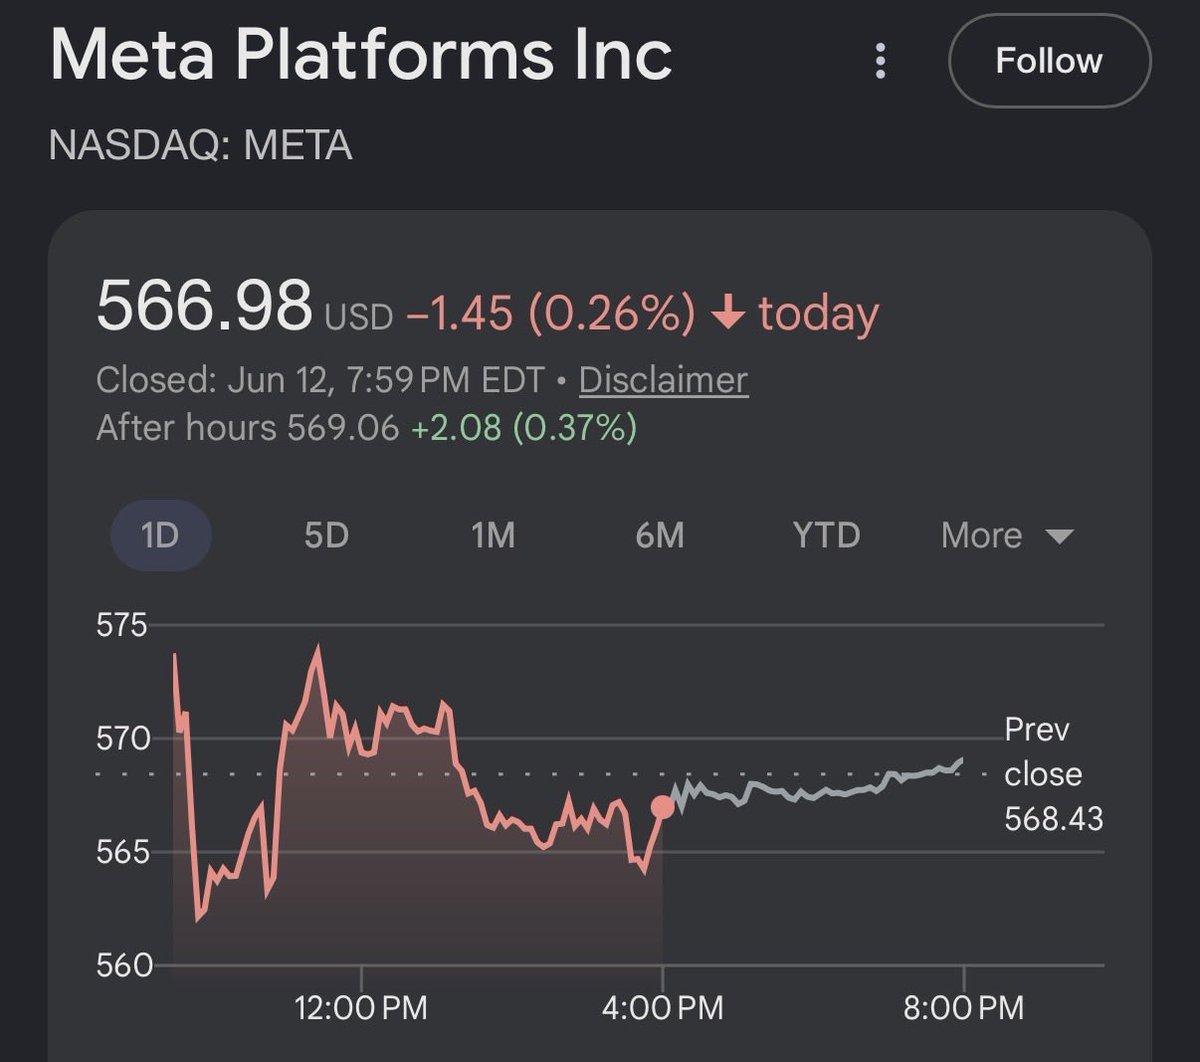Click the NASDAQ: META ticker label
1200x1062 pixels.
[200, 147]
